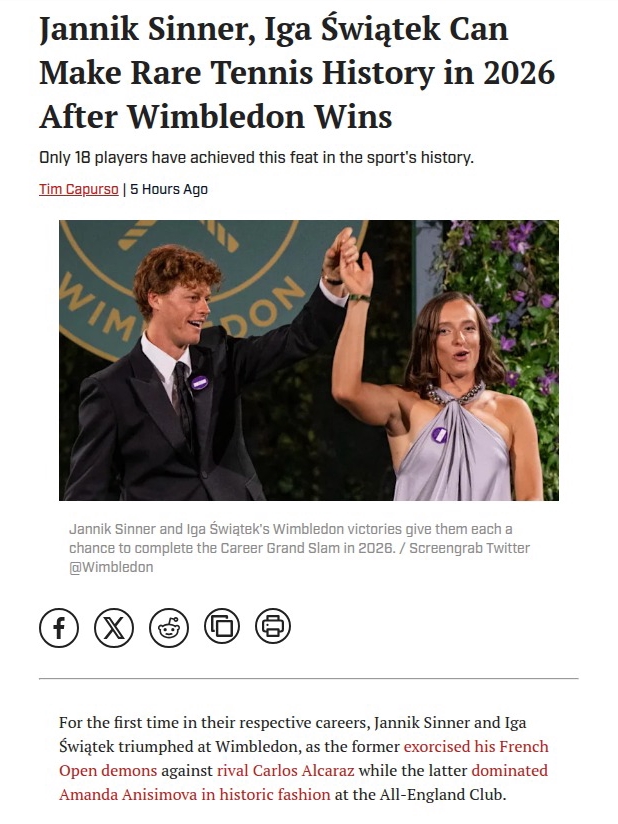Open 'dominated Amanda Anisimova in historic fashion' link
Image resolution: width=618 pixels, height=824 pixels.
194,794
